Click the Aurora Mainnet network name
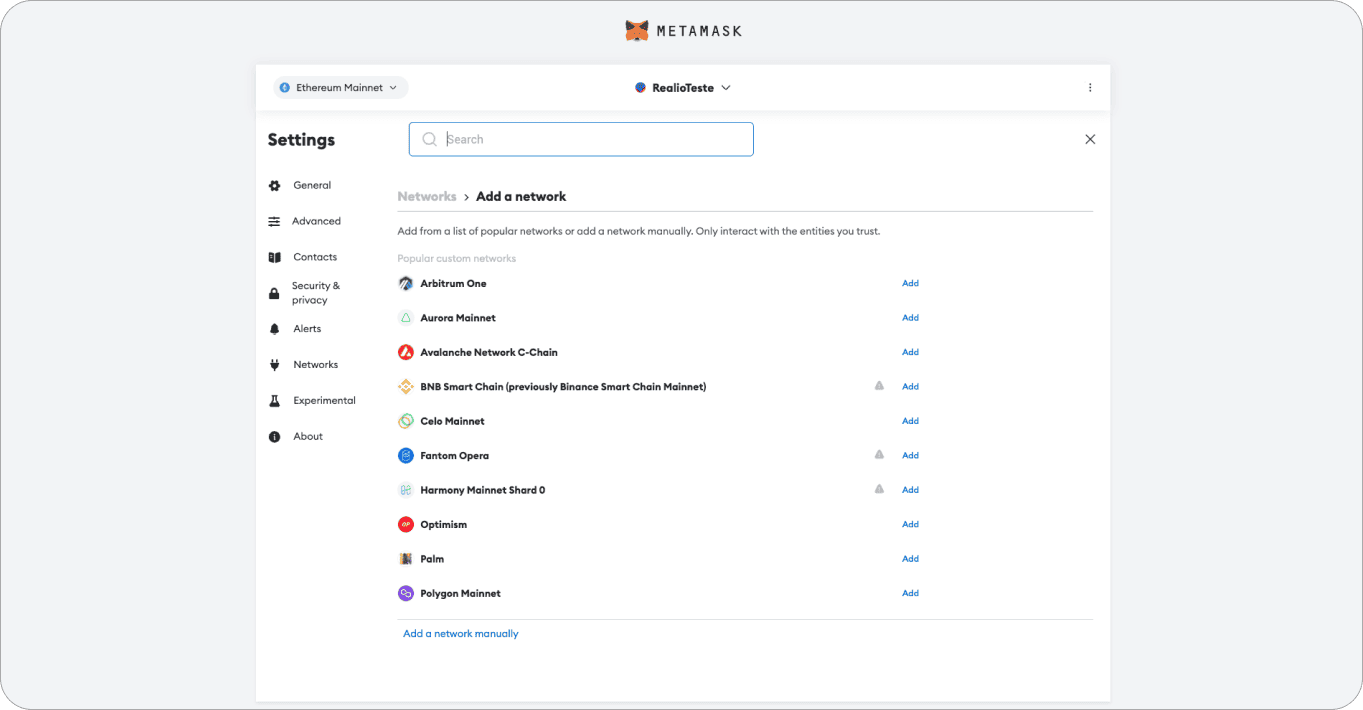The height and width of the screenshot is (710, 1363). [458, 318]
